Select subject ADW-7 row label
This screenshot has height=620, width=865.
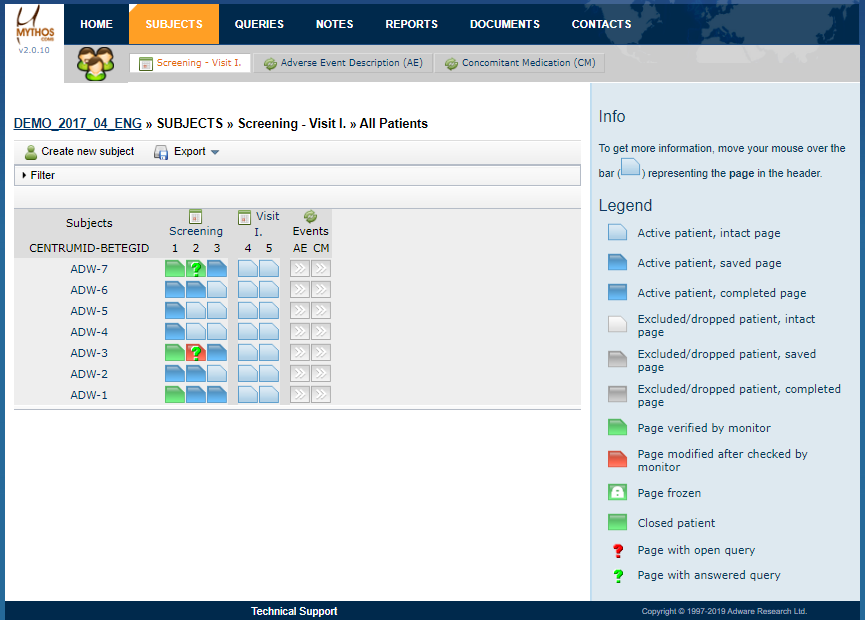pos(89,269)
